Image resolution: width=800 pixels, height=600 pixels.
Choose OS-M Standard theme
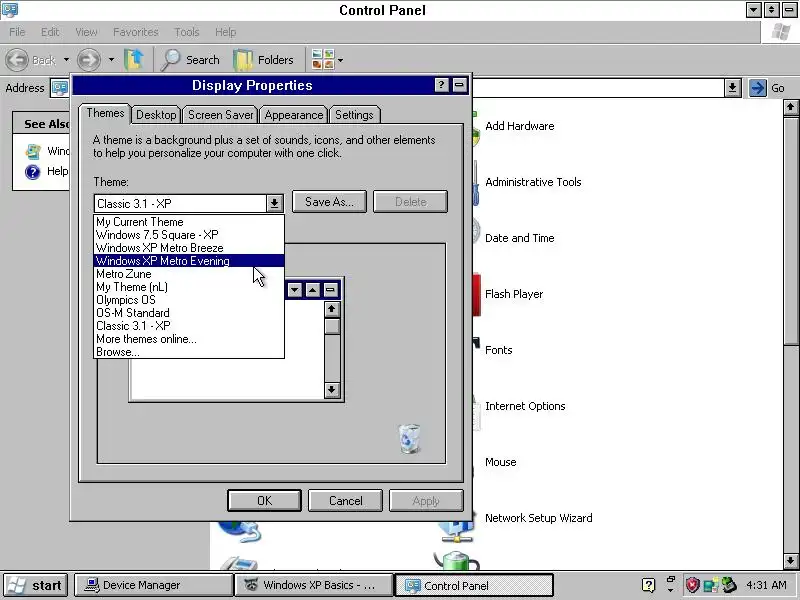[x=189, y=313]
